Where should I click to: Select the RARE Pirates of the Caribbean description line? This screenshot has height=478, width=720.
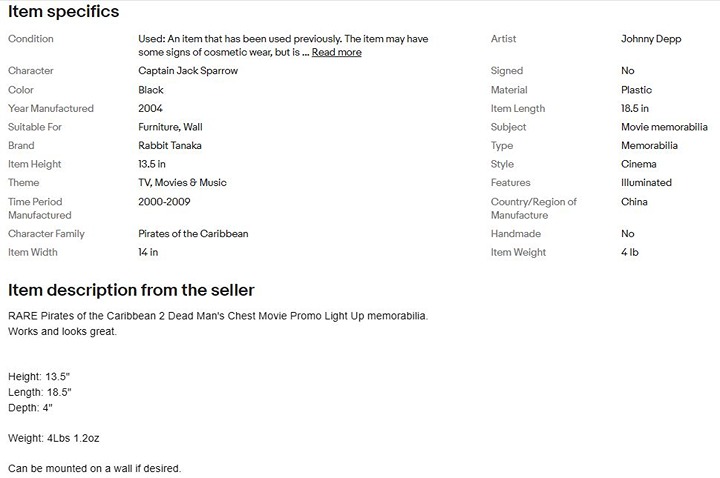click(218, 316)
